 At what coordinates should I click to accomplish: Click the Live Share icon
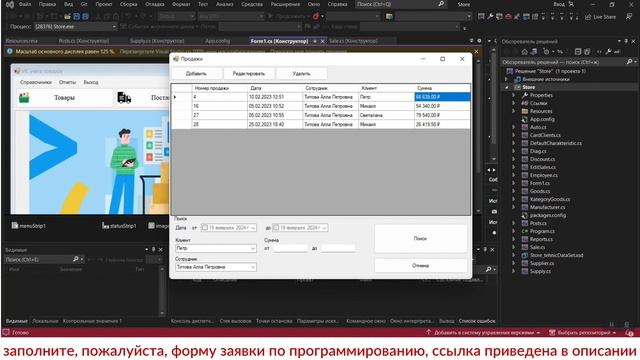588,17
